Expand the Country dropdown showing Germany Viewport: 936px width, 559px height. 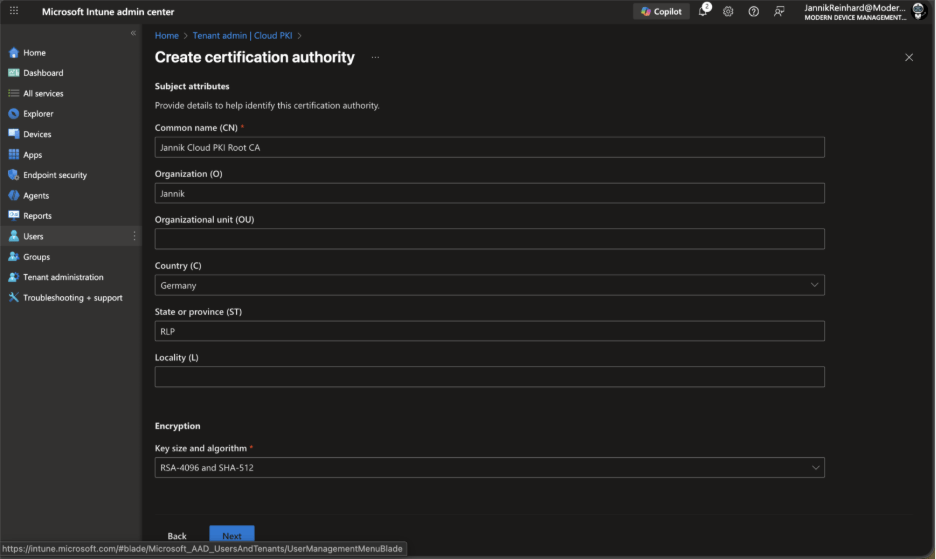(489, 285)
